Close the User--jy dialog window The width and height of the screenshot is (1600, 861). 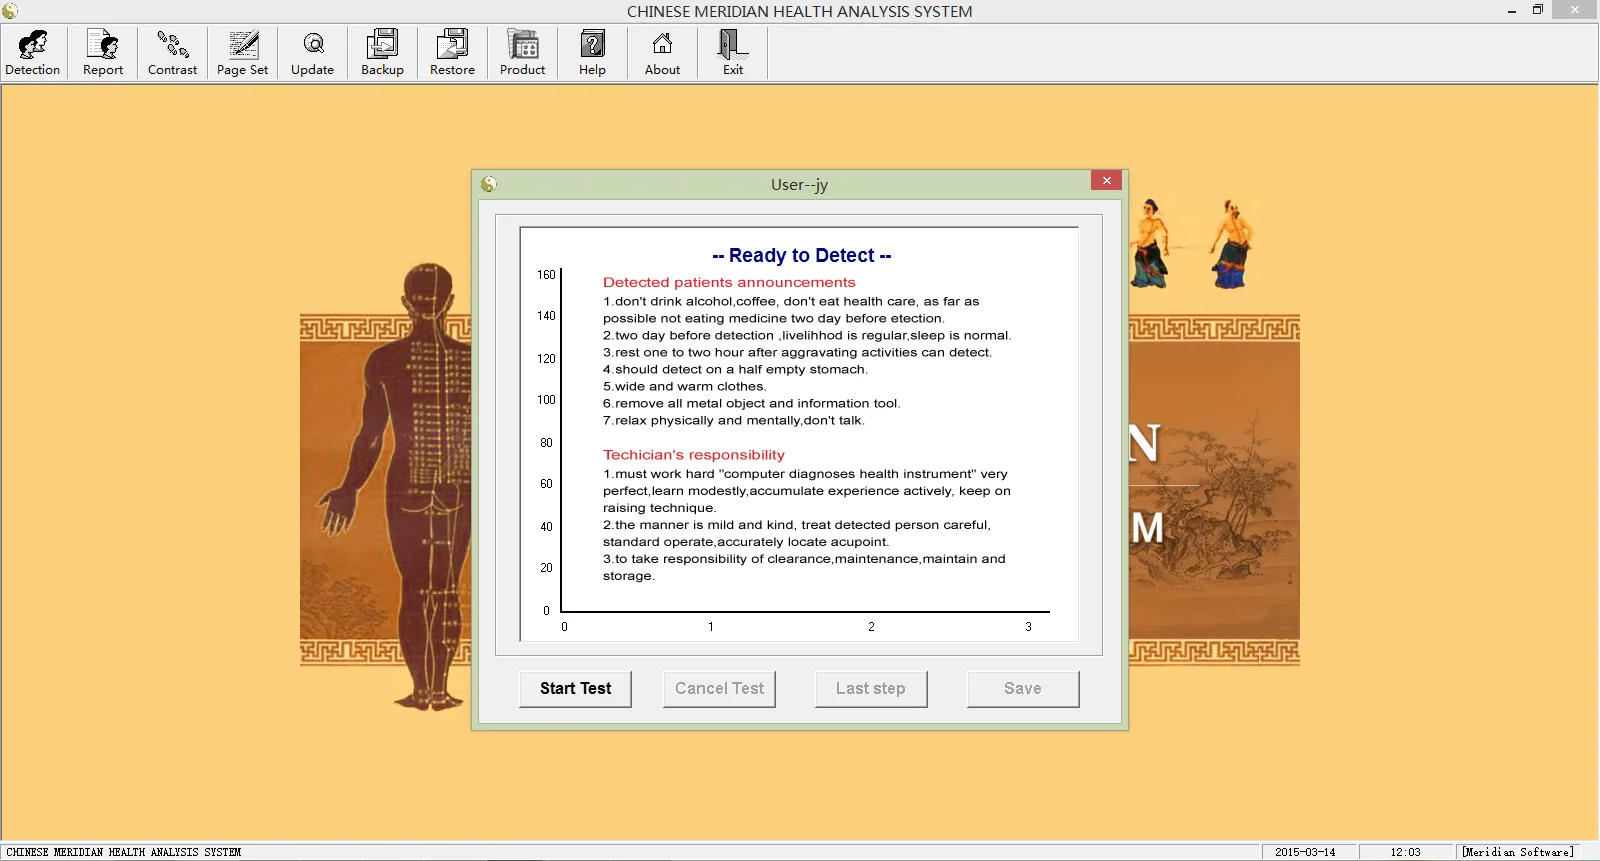pos(1106,181)
